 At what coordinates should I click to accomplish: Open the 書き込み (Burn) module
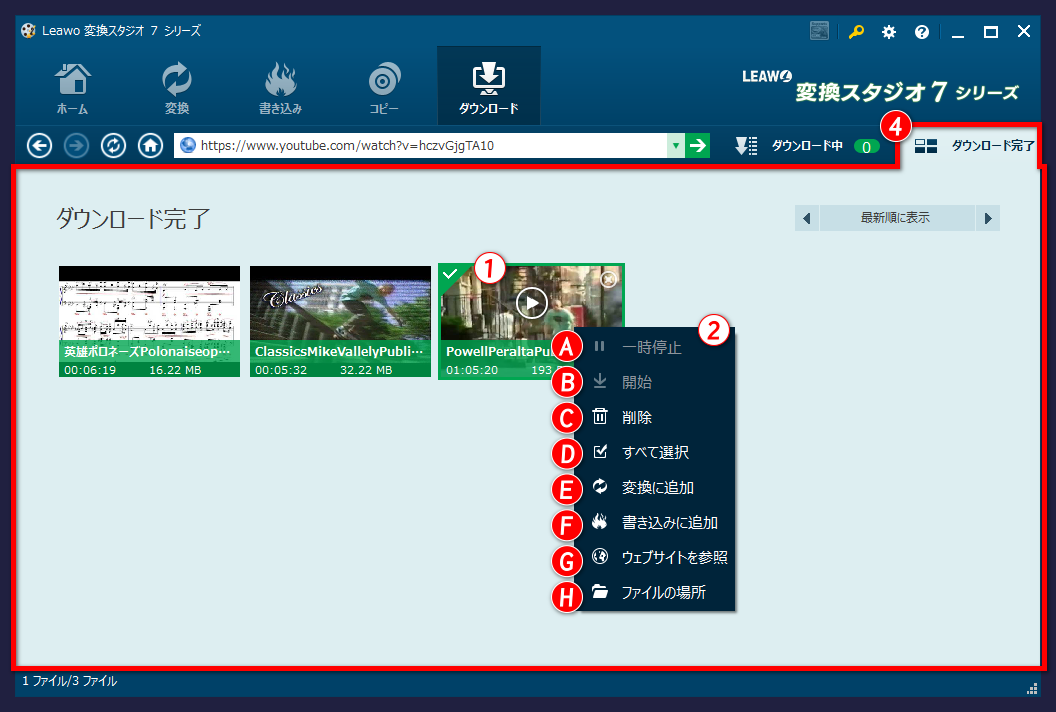point(280,85)
